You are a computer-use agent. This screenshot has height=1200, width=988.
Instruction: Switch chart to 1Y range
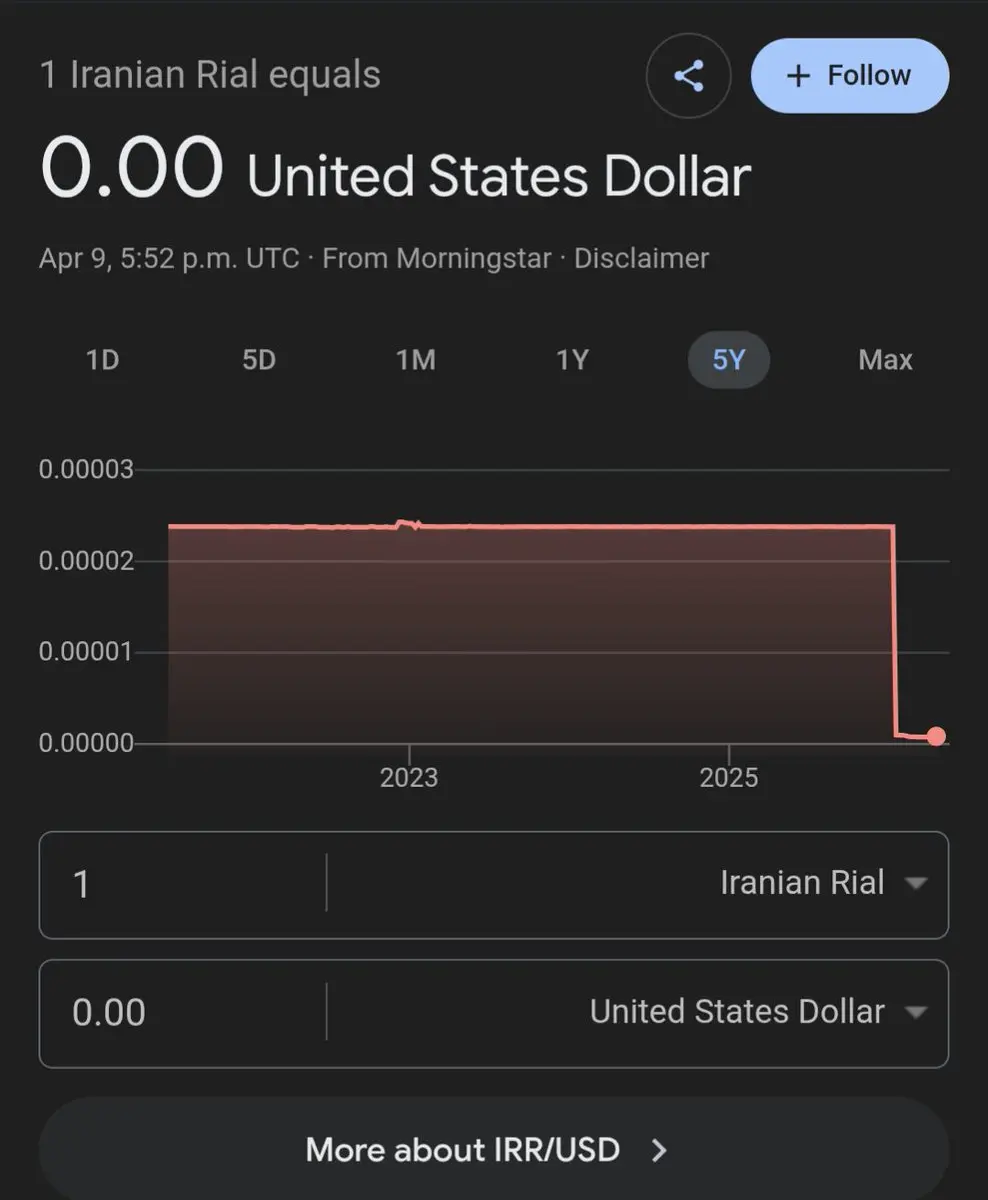pos(572,360)
